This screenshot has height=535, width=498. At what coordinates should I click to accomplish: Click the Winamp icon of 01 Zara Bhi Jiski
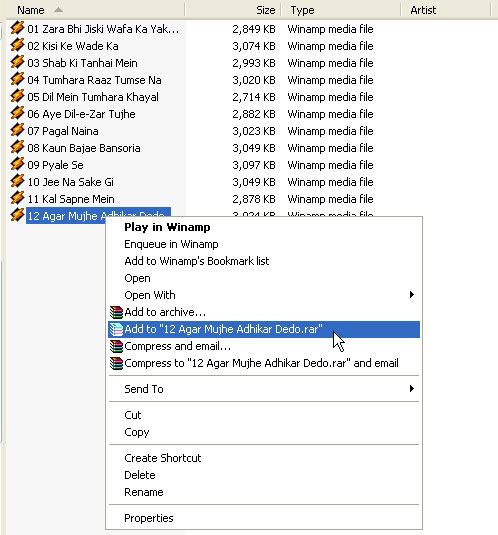(x=17, y=28)
